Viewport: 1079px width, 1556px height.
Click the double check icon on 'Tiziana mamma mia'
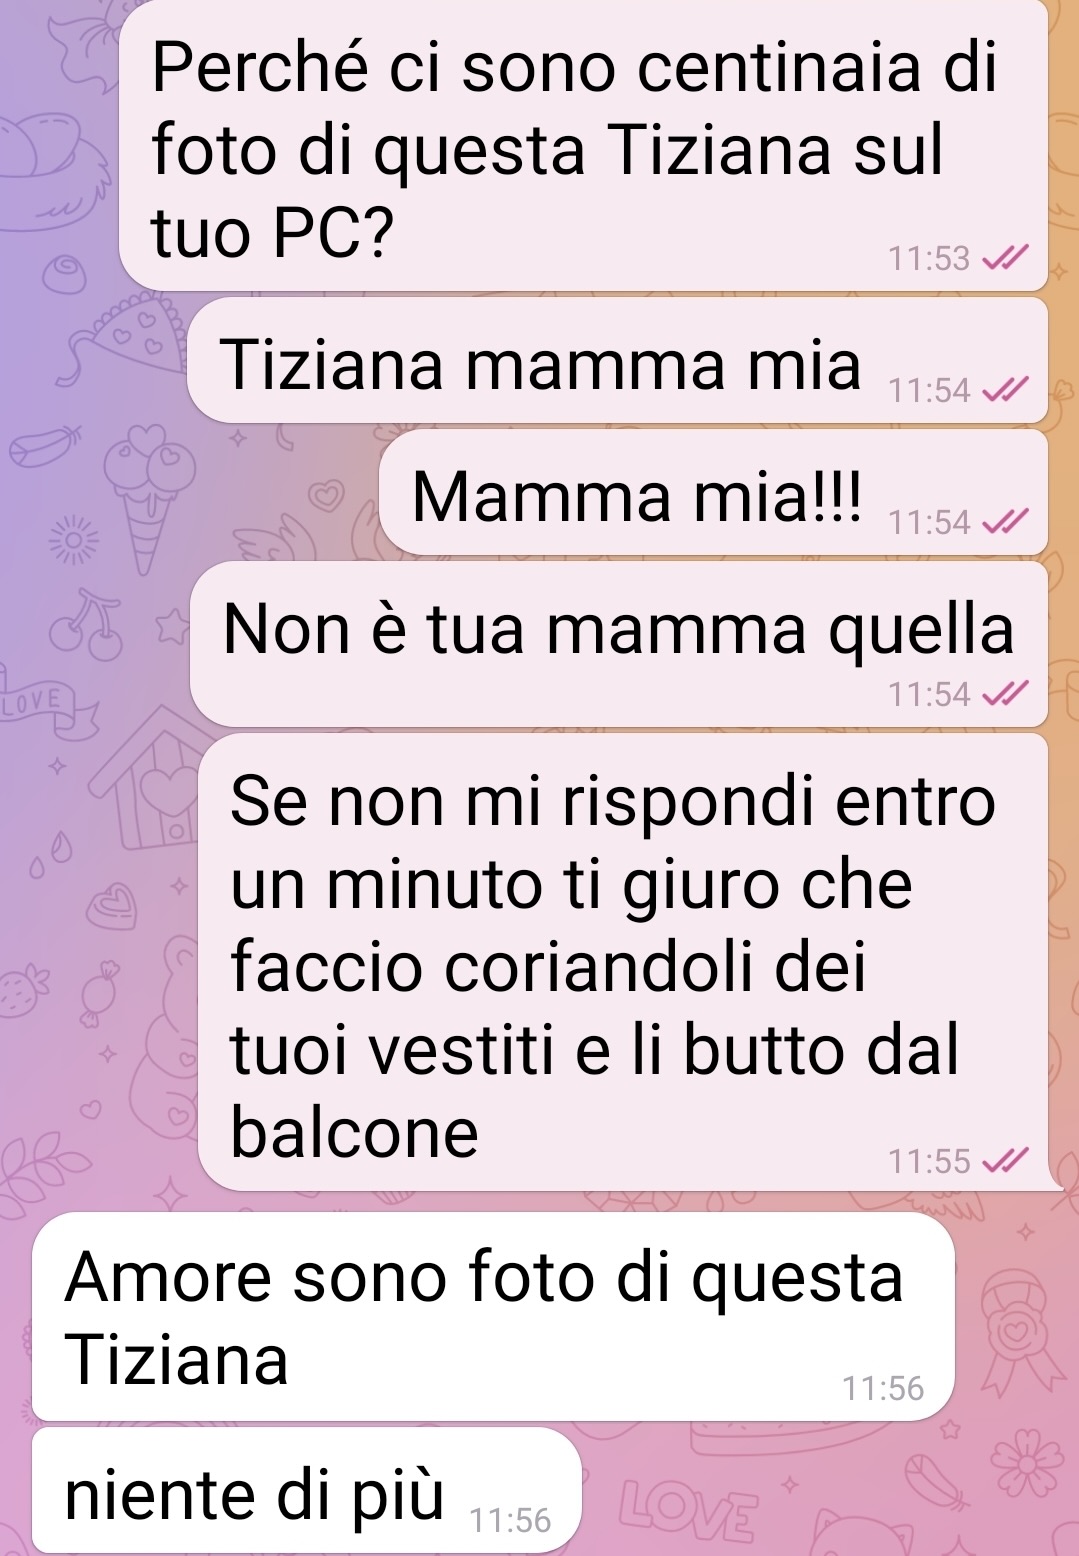point(1005,391)
